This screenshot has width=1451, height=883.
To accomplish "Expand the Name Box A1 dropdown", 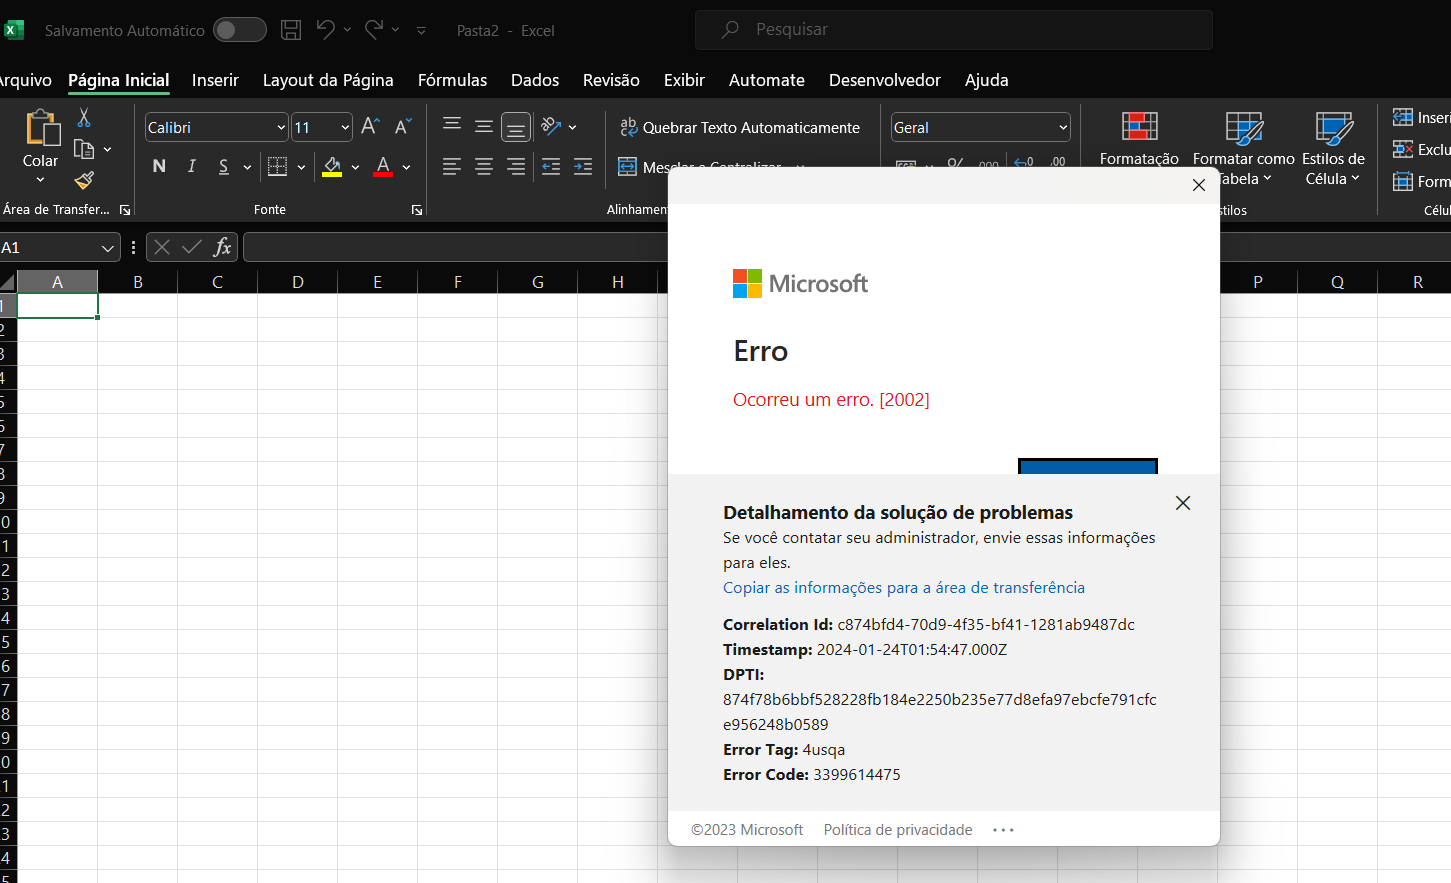I will coord(108,248).
